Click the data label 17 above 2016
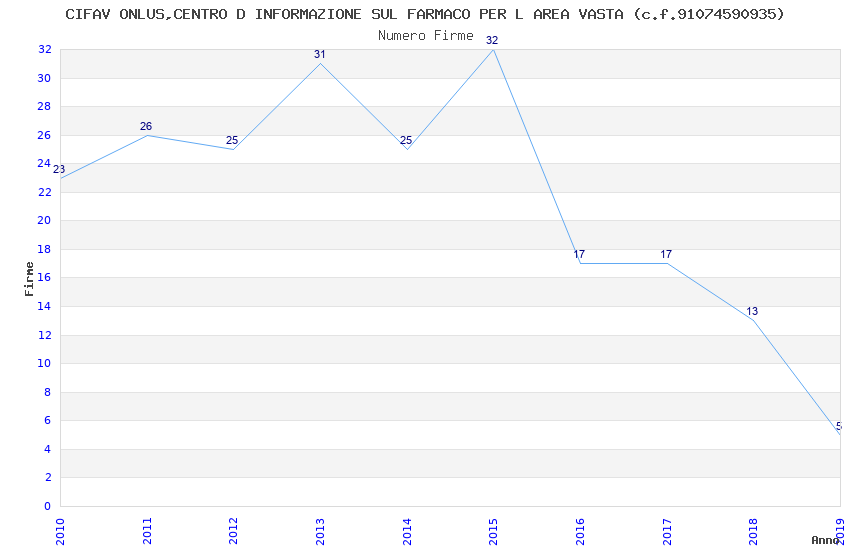This screenshot has height=550, width=850. (579, 254)
